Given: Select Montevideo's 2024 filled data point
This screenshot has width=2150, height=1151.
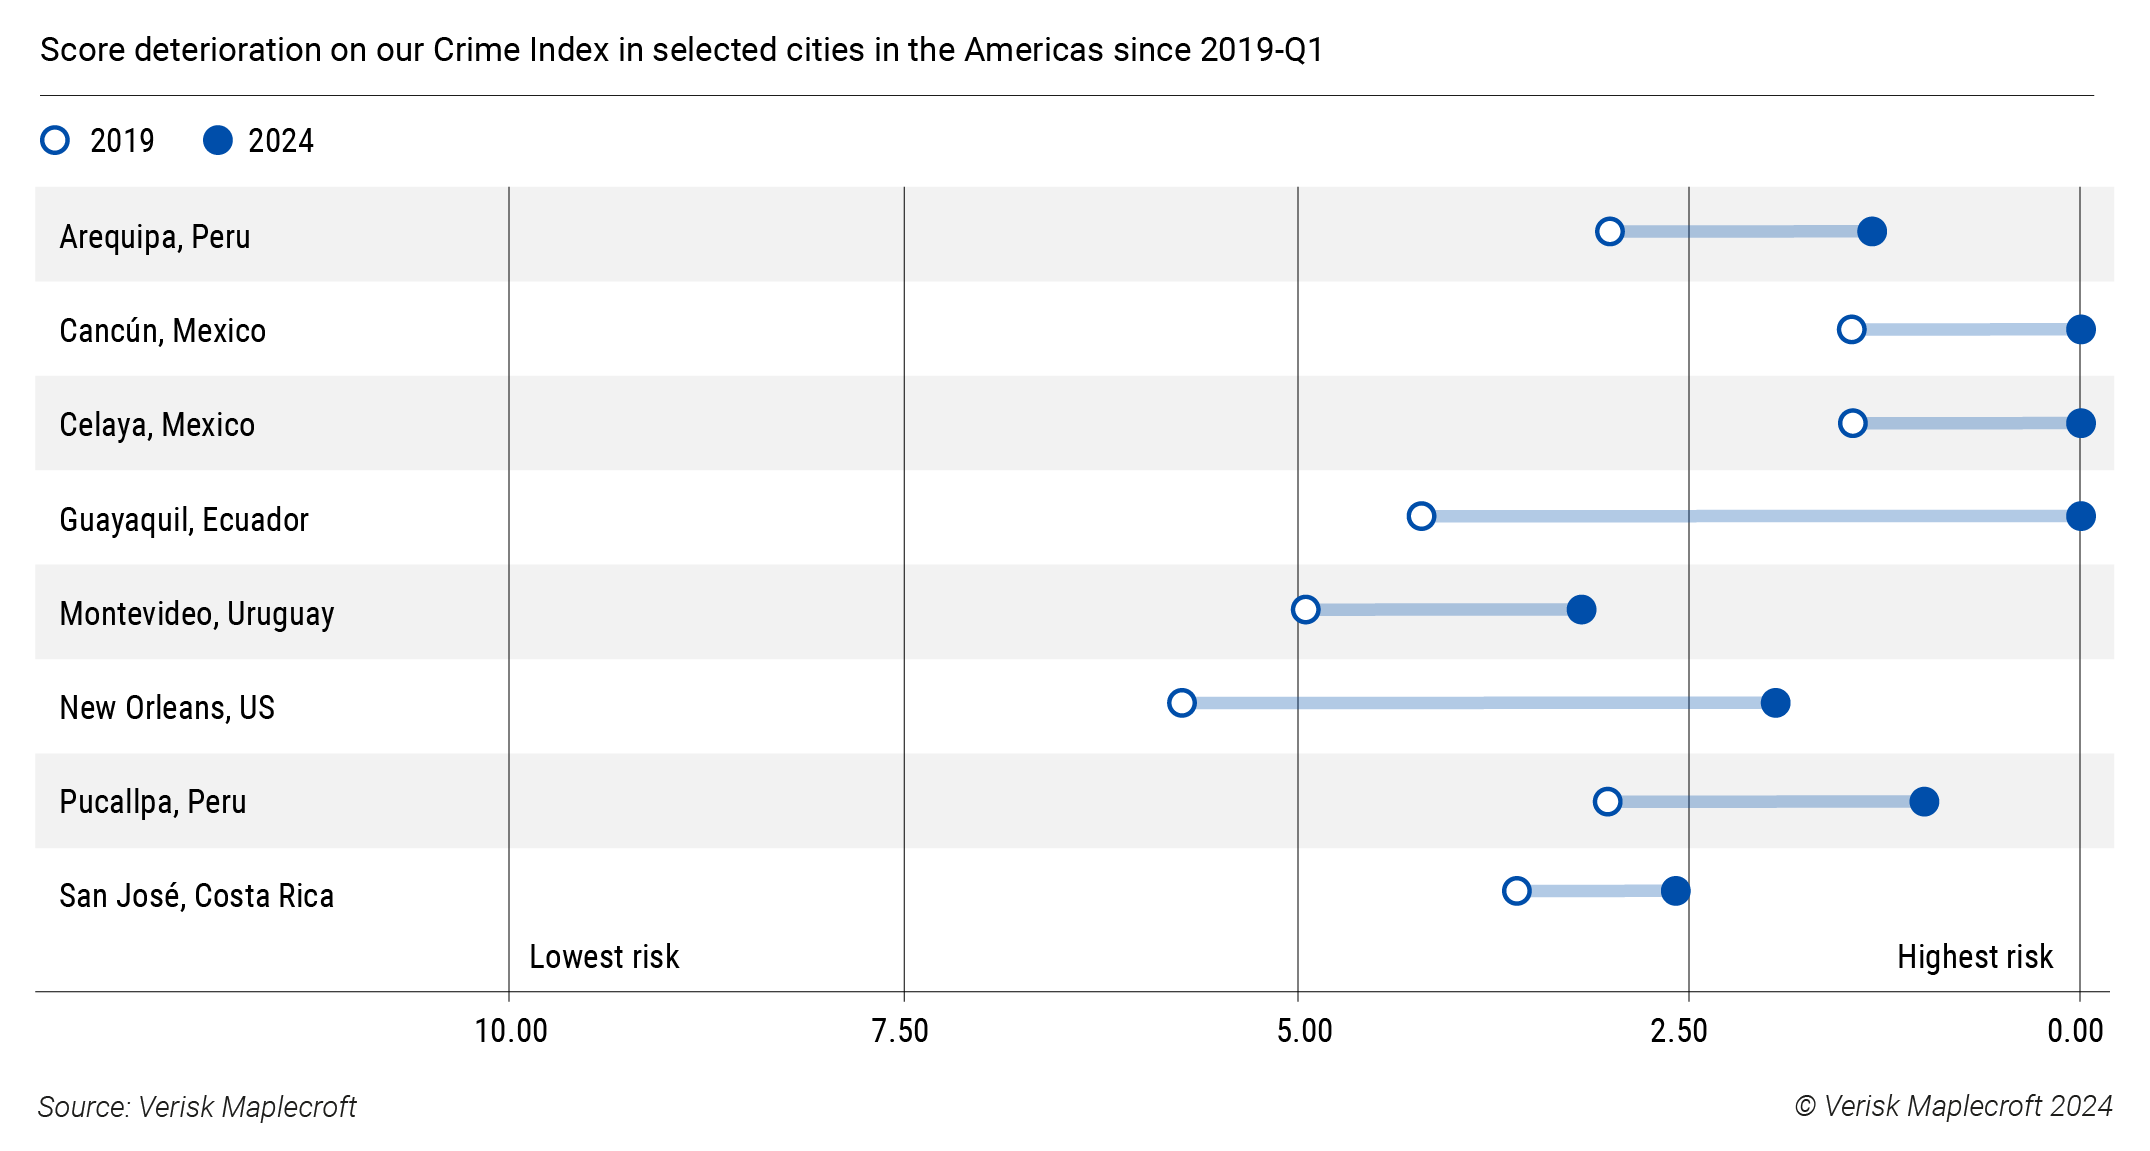Looking at the screenshot, I should coord(1581,609).
